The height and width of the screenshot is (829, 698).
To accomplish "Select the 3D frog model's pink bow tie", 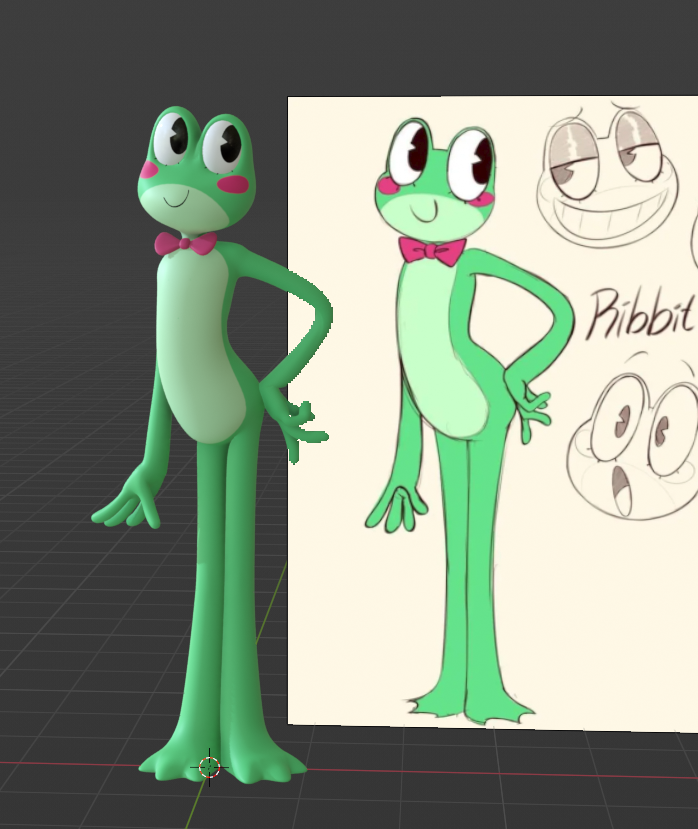I will (x=186, y=243).
